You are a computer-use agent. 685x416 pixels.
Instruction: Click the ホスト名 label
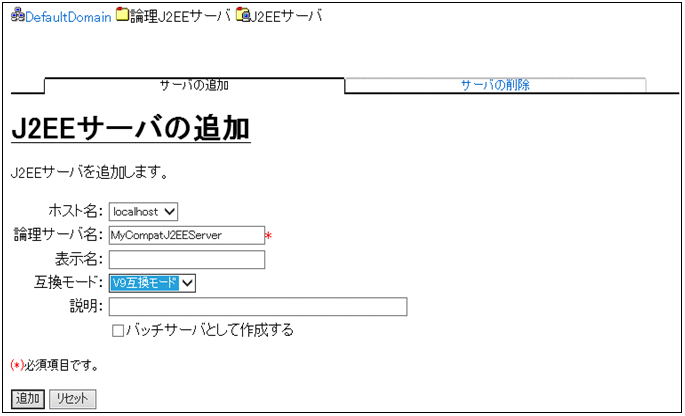(76, 211)
